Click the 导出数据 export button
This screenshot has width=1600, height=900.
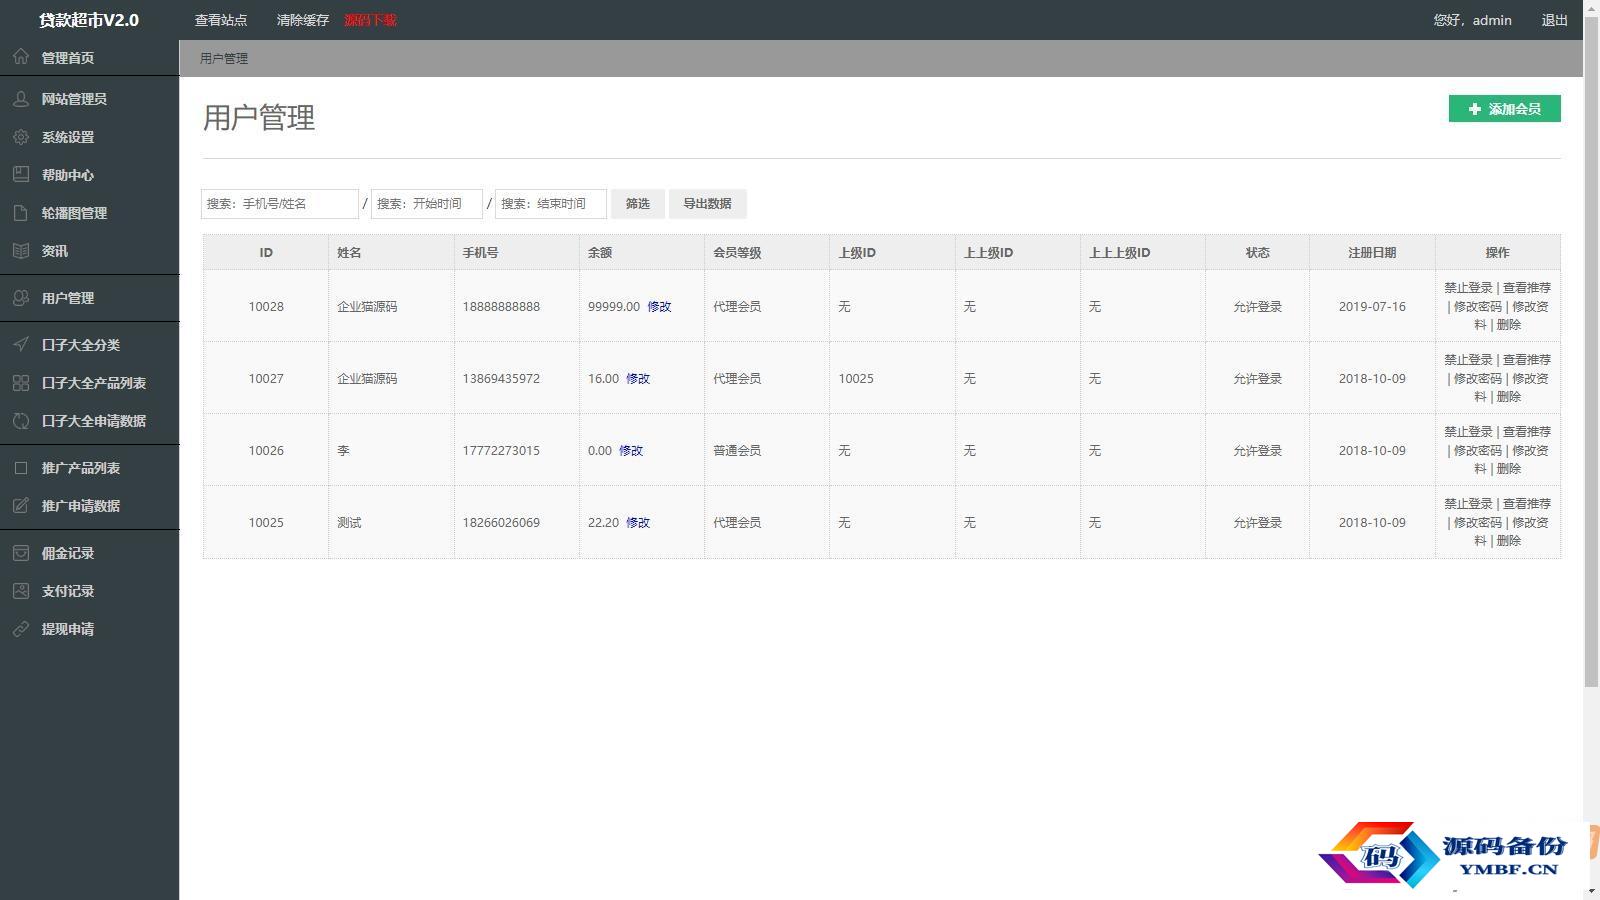708,204
